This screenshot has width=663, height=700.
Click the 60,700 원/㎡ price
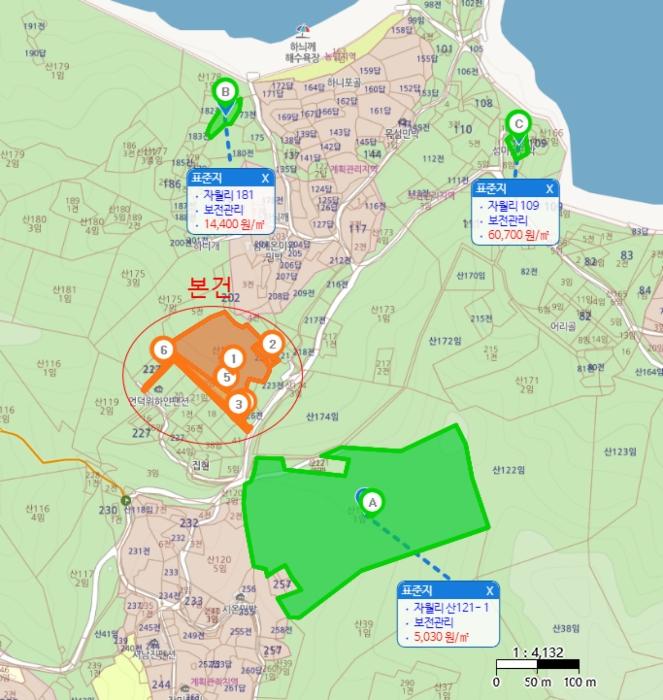point(518,234)
